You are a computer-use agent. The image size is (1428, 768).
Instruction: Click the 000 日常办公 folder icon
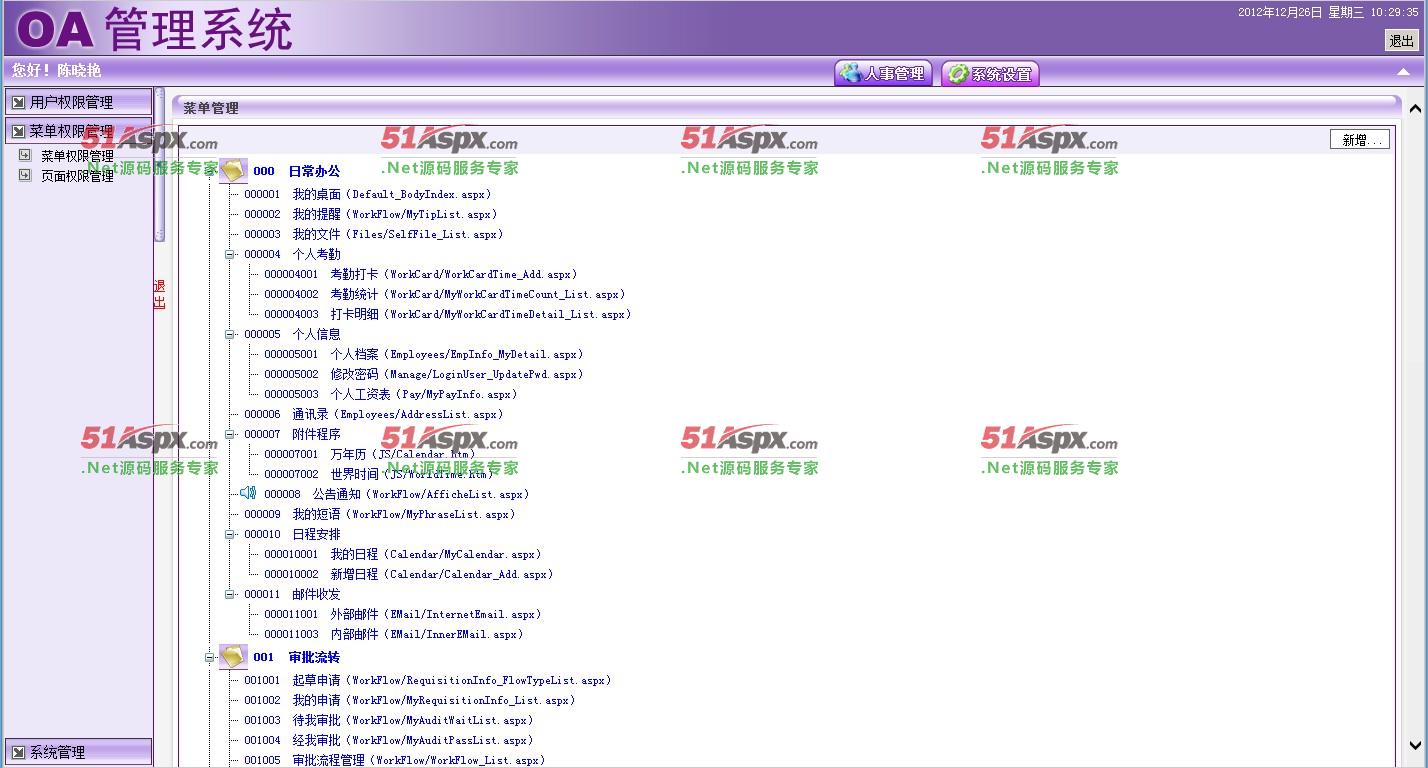pyautogui.click(x=233, y=171)
